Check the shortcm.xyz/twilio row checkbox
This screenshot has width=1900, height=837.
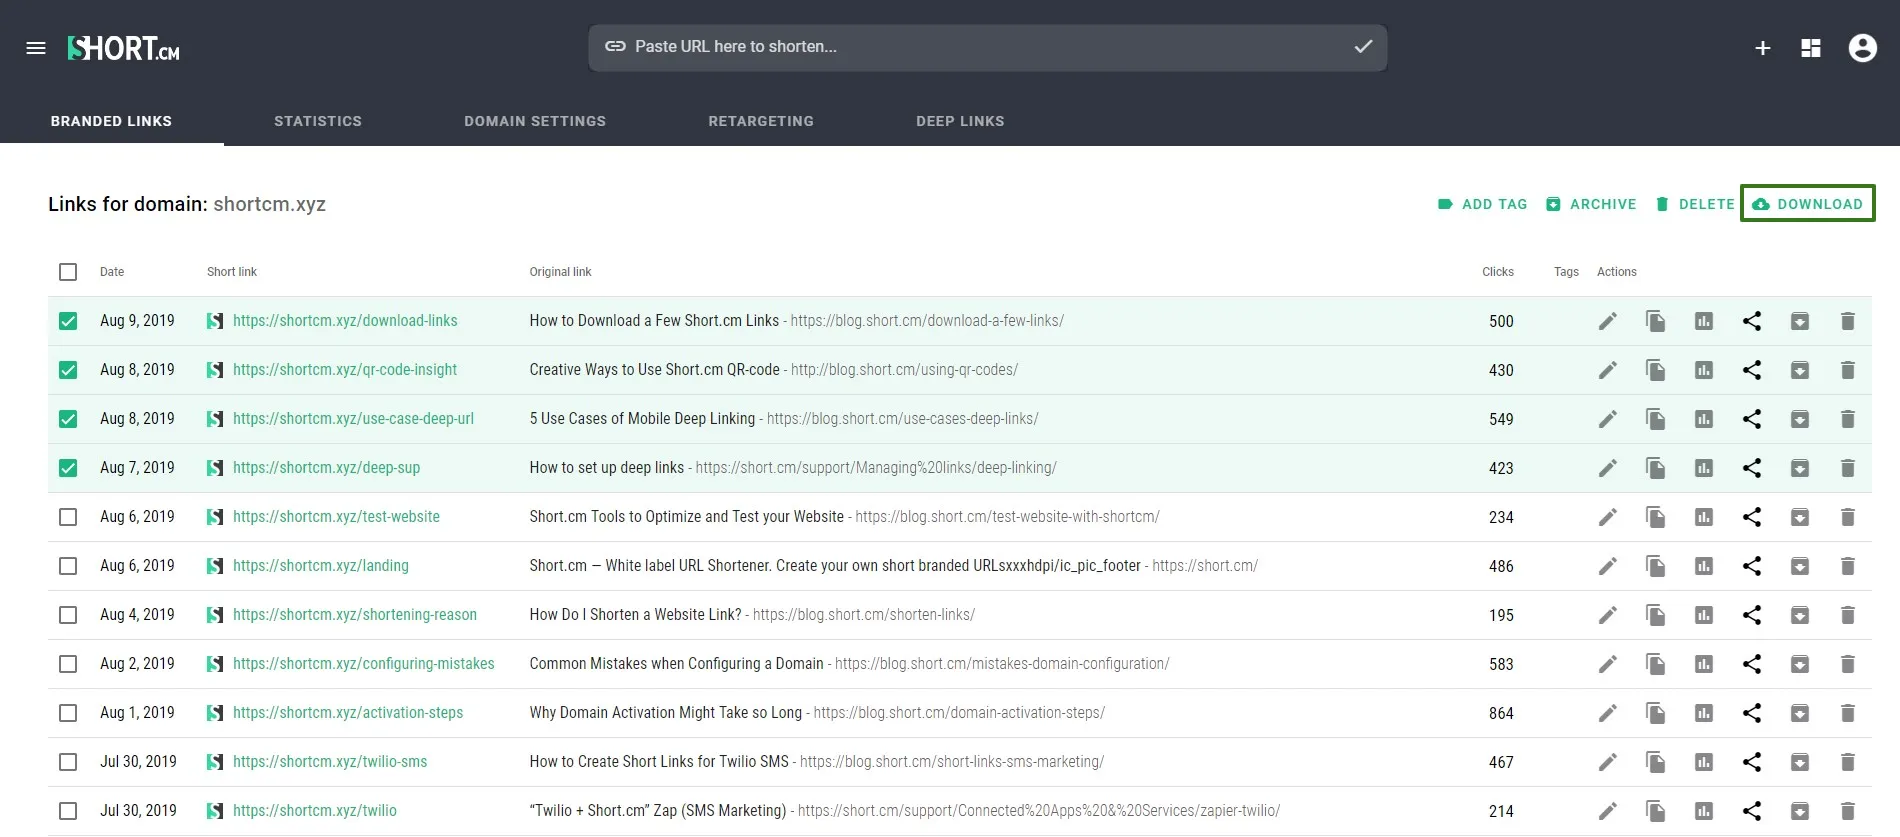pyautogui.click(x=68, y=811)
